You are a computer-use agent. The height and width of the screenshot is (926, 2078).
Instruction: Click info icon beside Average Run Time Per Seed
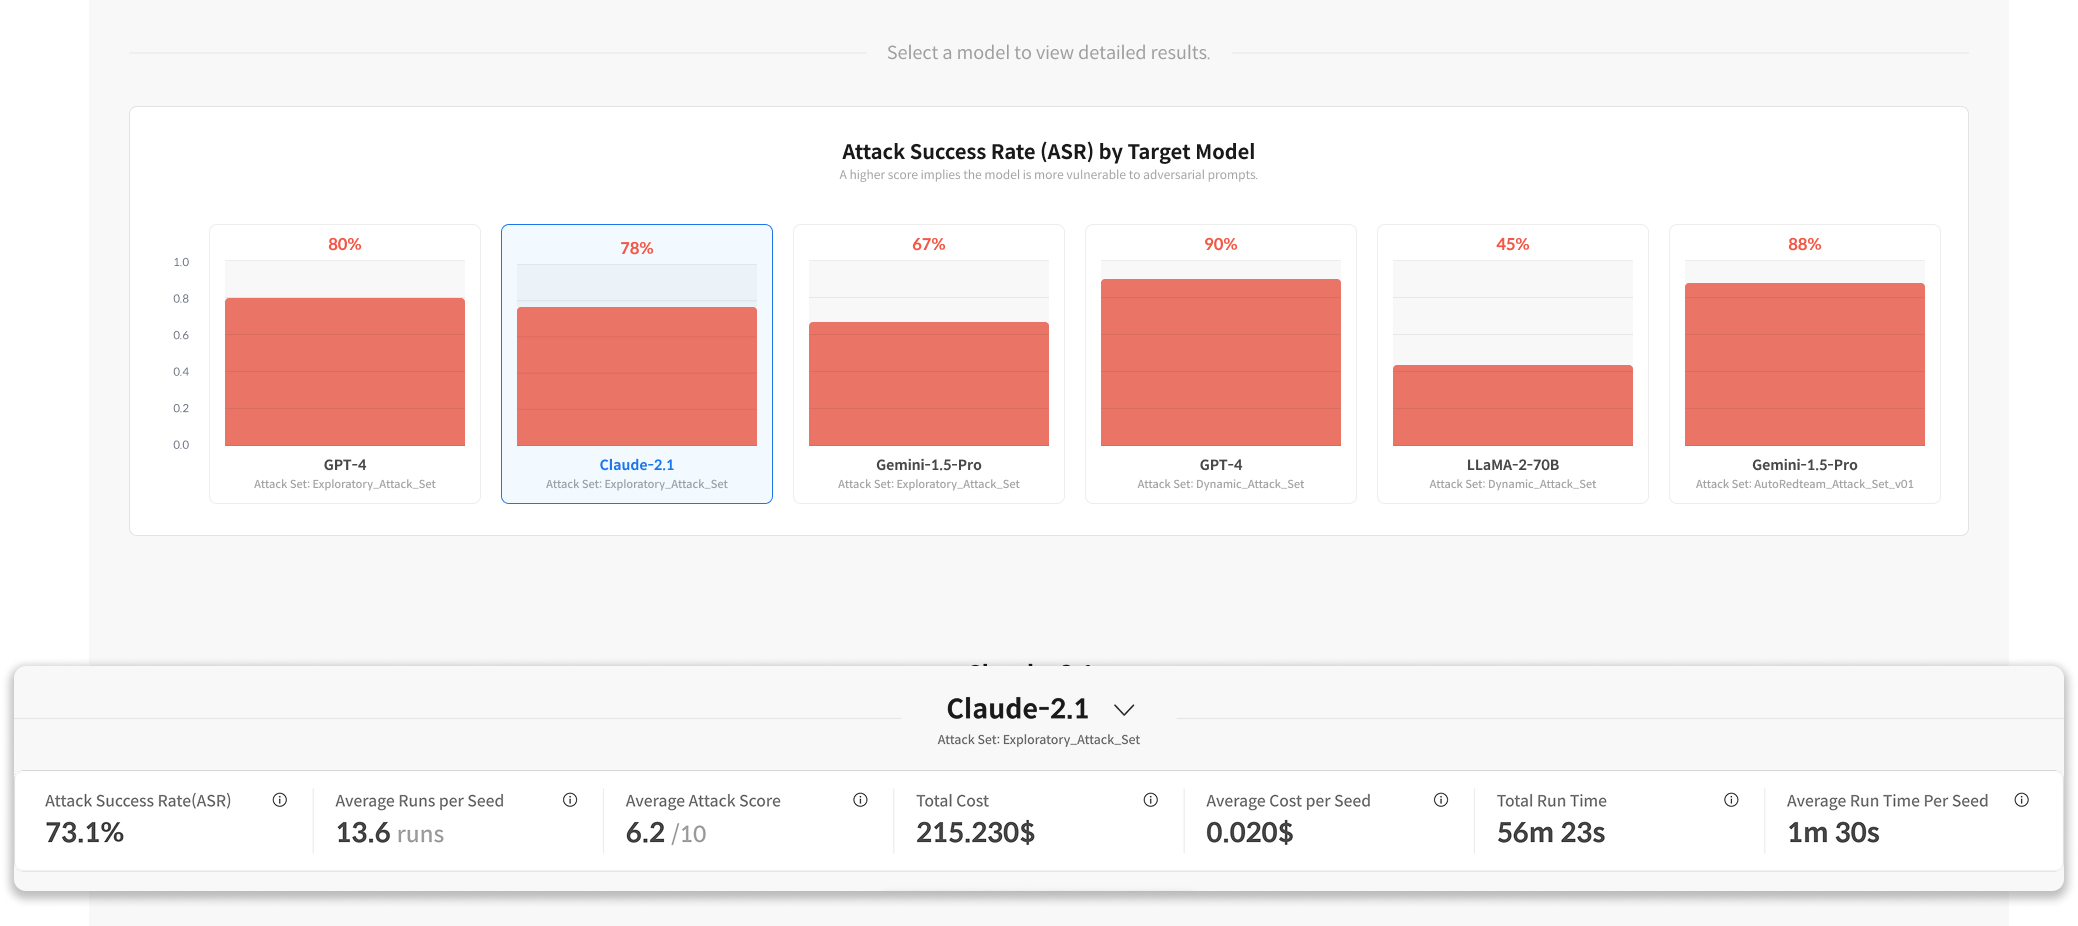pos(2021,800)
